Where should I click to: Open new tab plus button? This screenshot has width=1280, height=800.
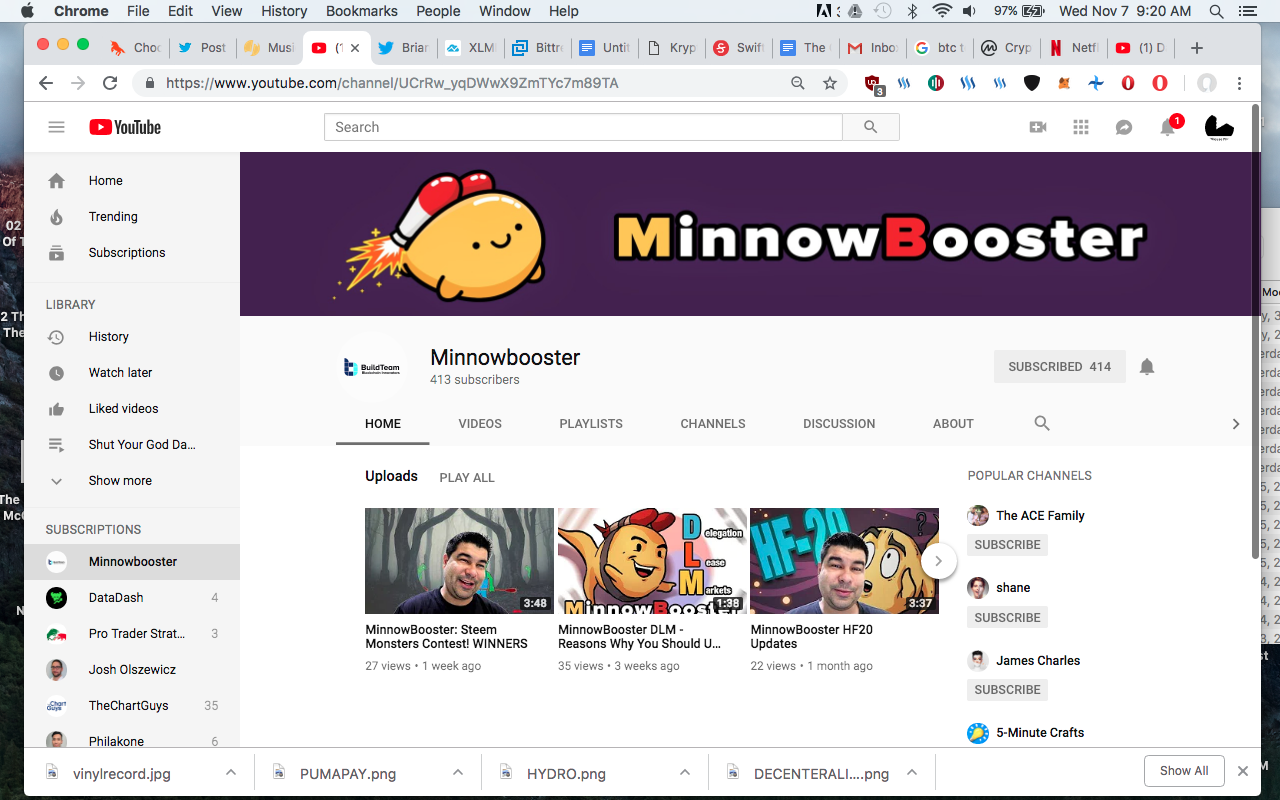point(1197,48)
